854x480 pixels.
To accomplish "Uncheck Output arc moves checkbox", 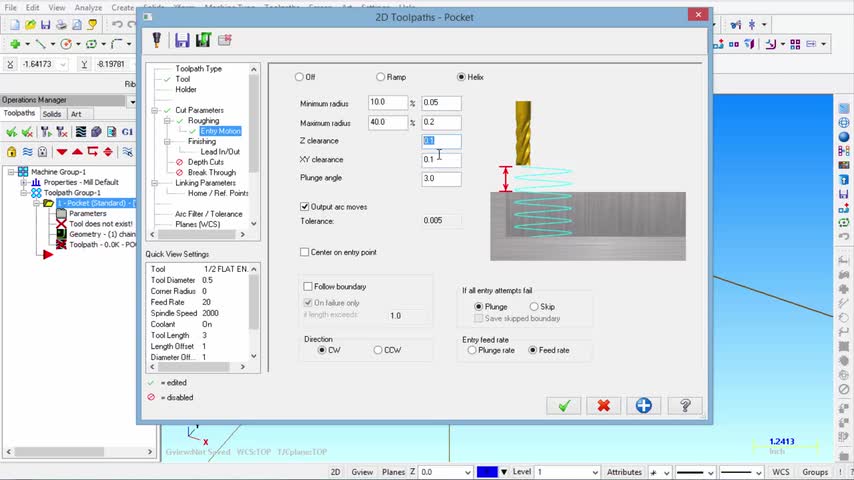I will click(x=304, y=206).
